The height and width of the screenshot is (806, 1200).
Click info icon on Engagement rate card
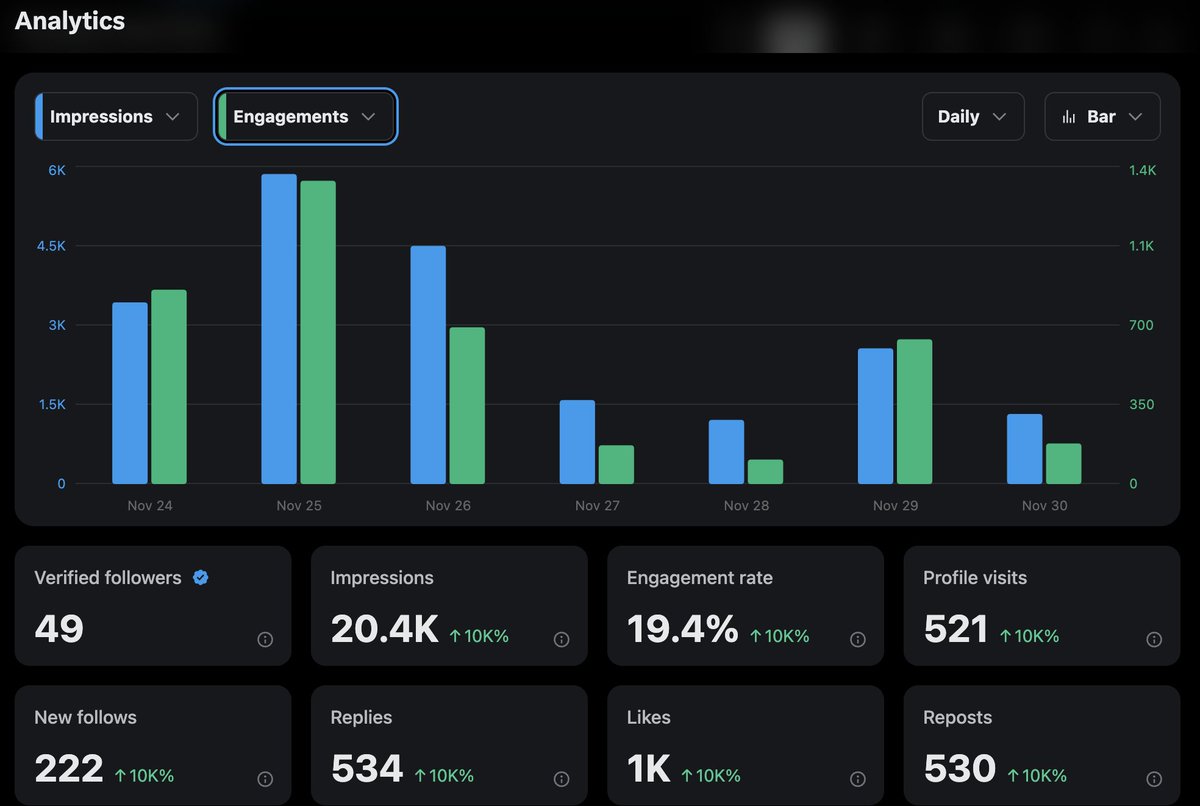pos(858,640)
